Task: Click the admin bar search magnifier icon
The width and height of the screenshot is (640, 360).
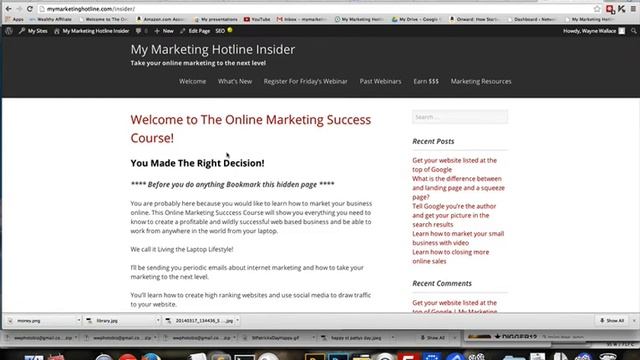Action: (x=633, y=31)
